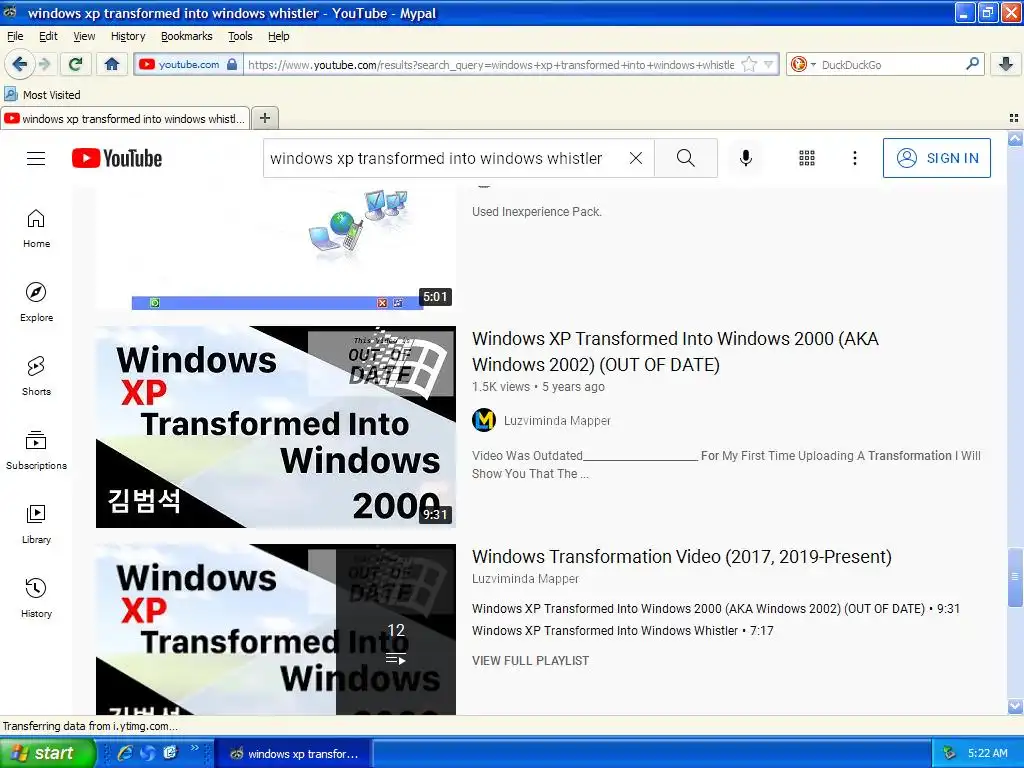Open the Tools menu
Image resolution: width=1024 pixels, height=768 pixels.
tap(240, 36)
